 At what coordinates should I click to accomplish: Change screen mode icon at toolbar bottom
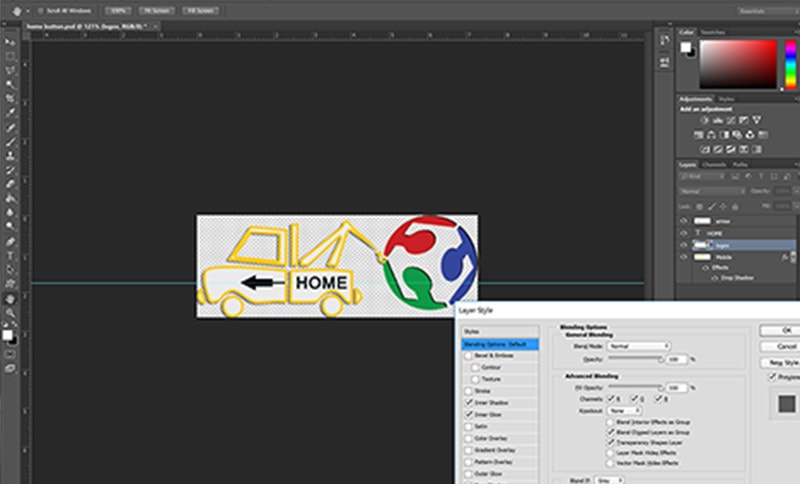pos(10,368)
